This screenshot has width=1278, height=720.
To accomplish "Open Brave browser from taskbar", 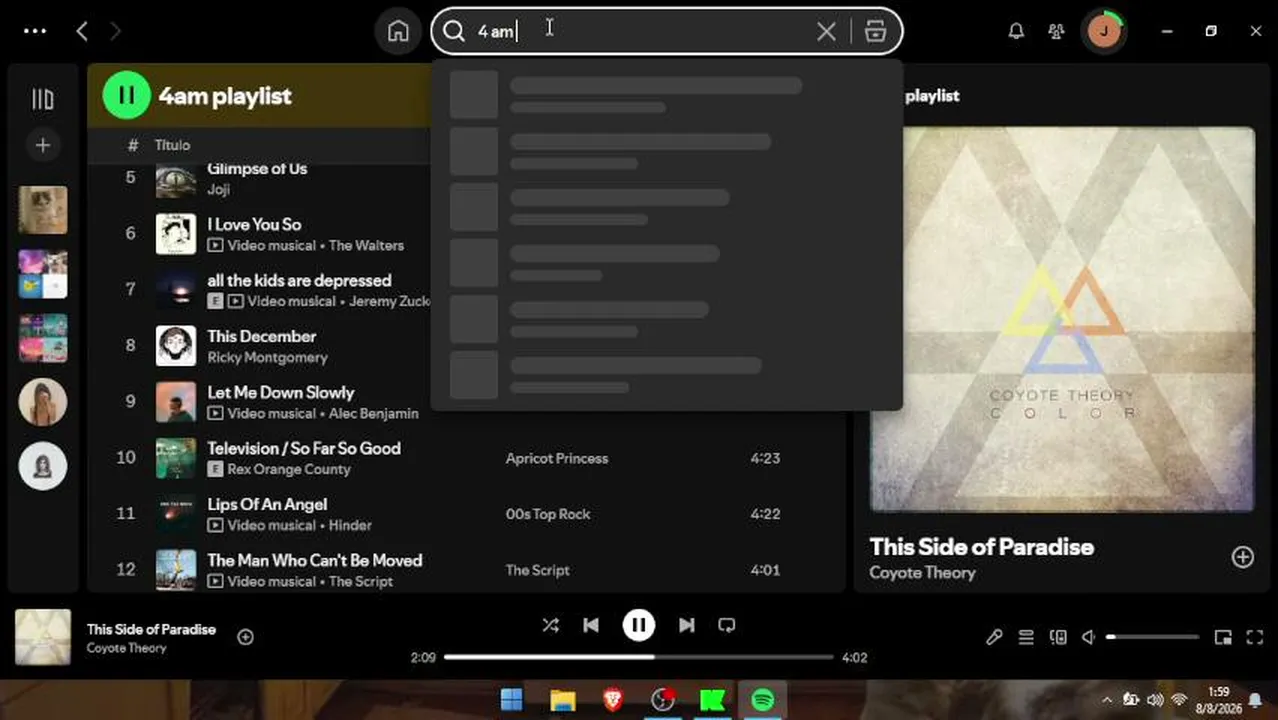I will (x=612, y=699).
